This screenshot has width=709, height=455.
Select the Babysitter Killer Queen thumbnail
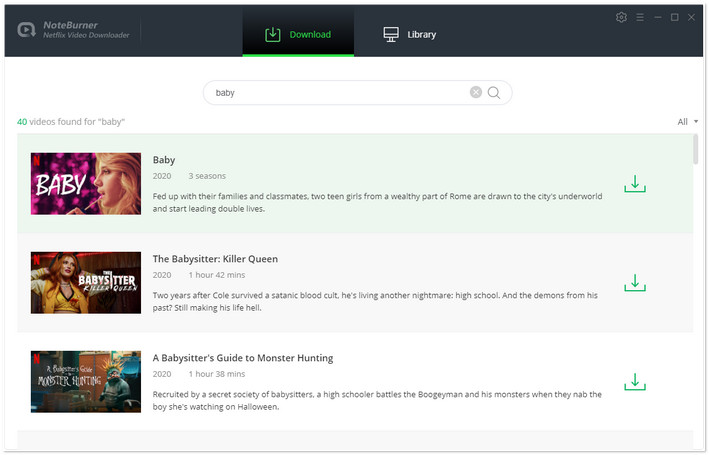coord(86,283)
